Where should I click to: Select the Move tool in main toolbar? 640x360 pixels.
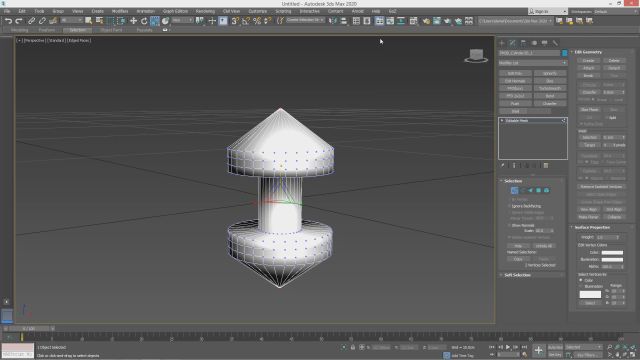[133, 20]
